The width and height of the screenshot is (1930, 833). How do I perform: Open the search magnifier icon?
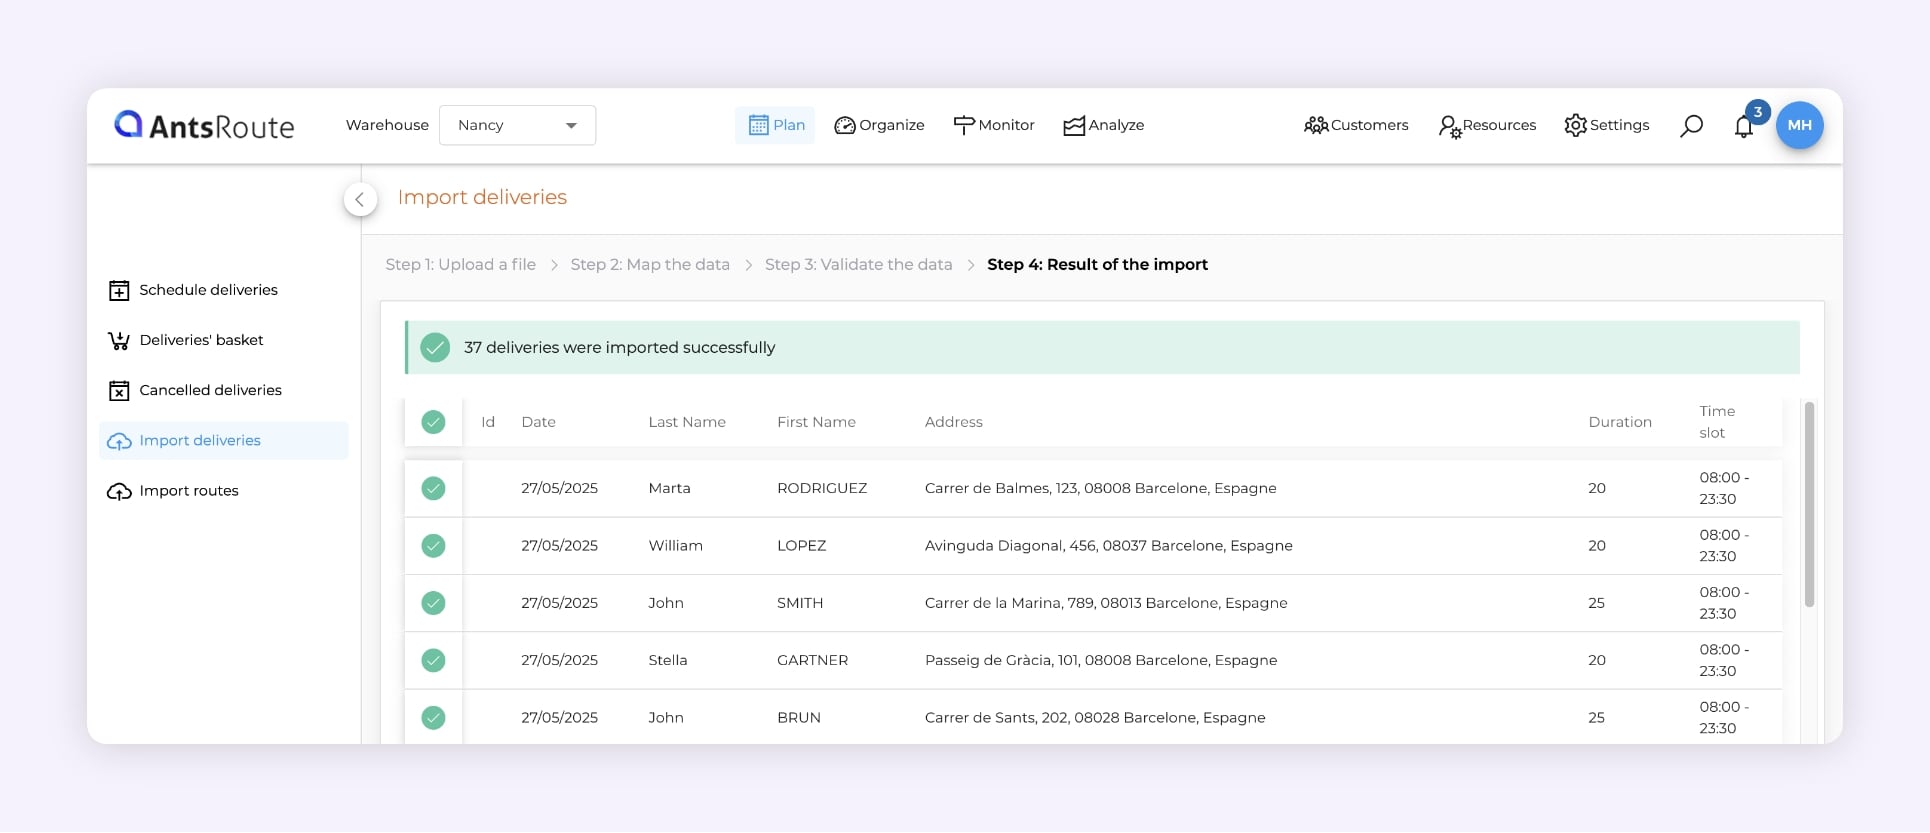point(1691,126)
